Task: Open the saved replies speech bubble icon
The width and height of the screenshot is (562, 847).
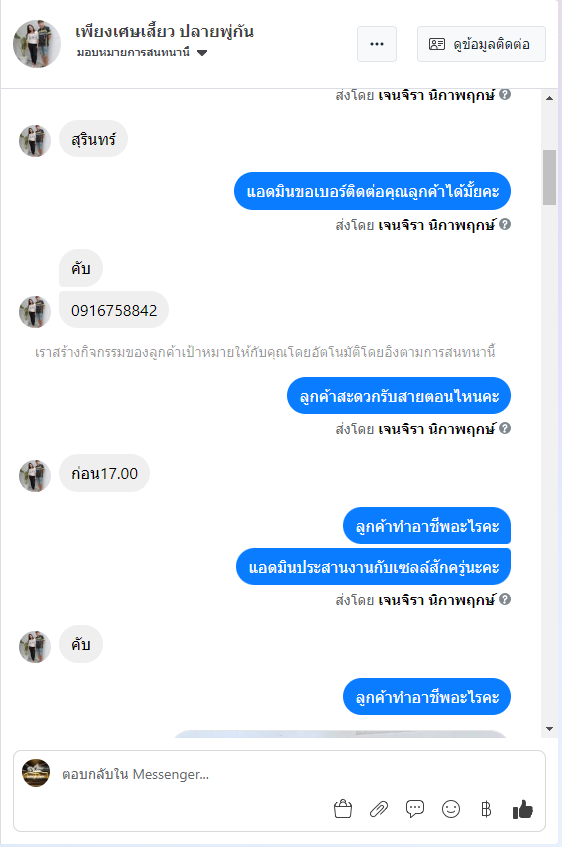Action: [x=414, y=809]
